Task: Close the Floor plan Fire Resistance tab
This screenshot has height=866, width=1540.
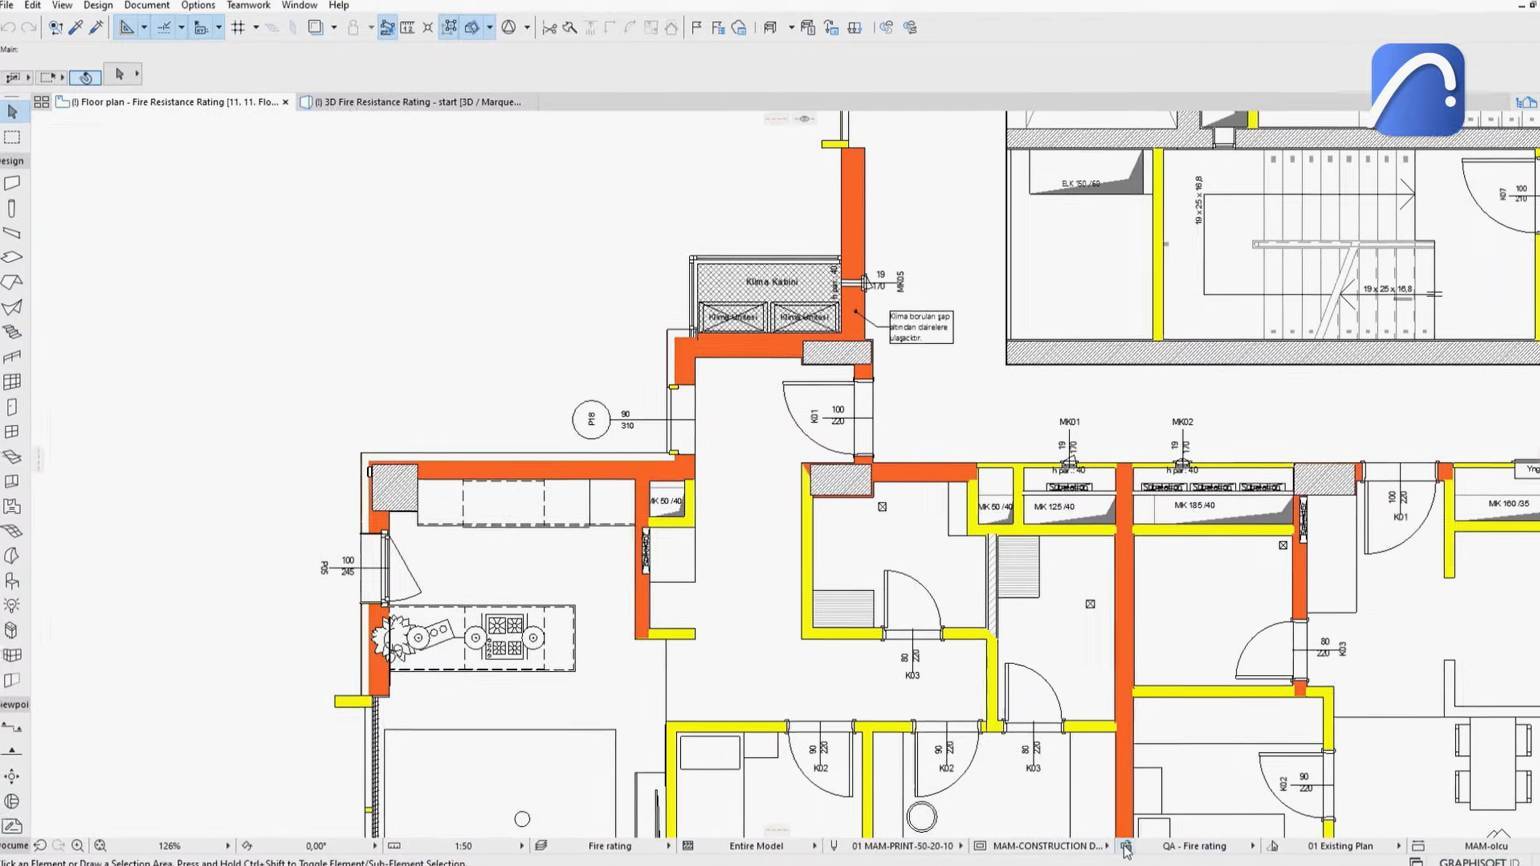Action: click(286, 102)
